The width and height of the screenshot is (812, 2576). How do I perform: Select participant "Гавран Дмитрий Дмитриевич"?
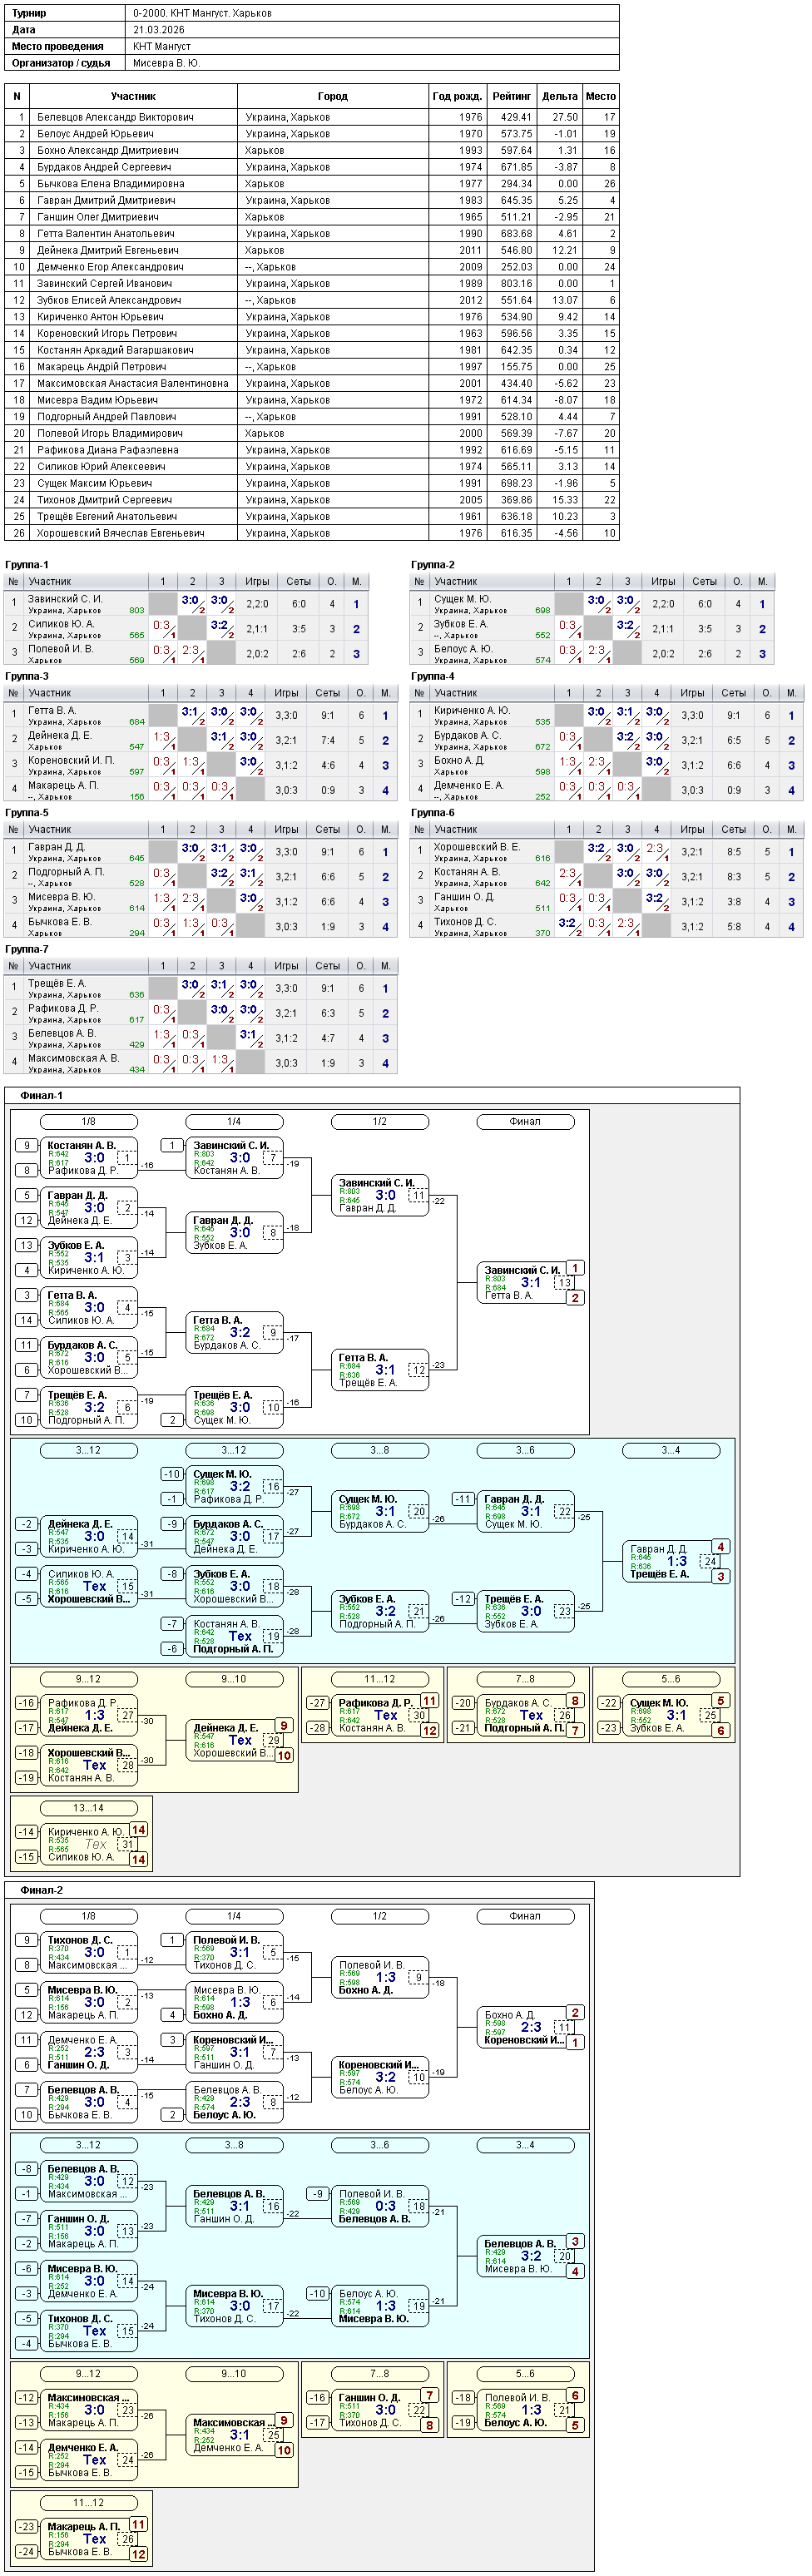coord(106,200)
